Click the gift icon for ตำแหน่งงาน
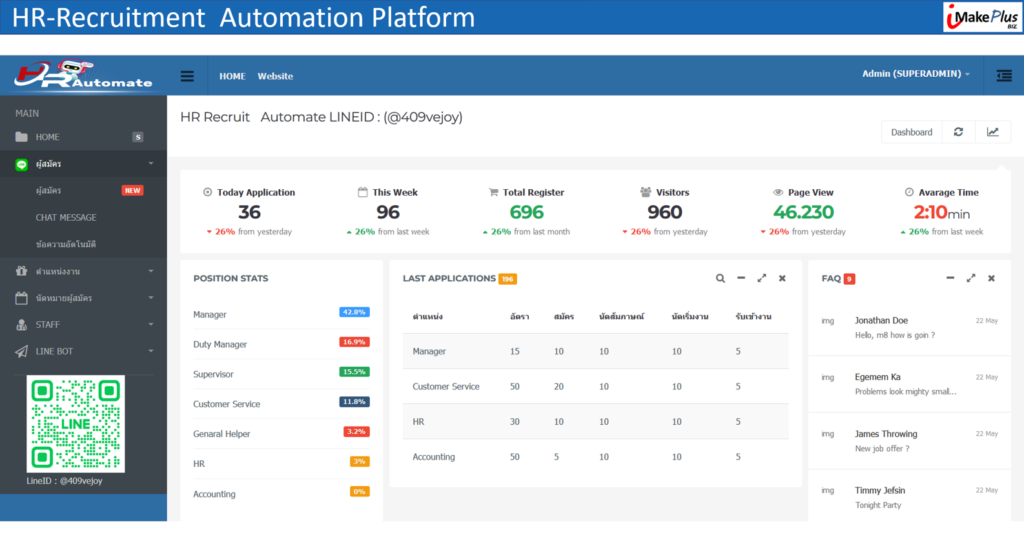This screenshot has height=550, width=1024. pos(22,271)
